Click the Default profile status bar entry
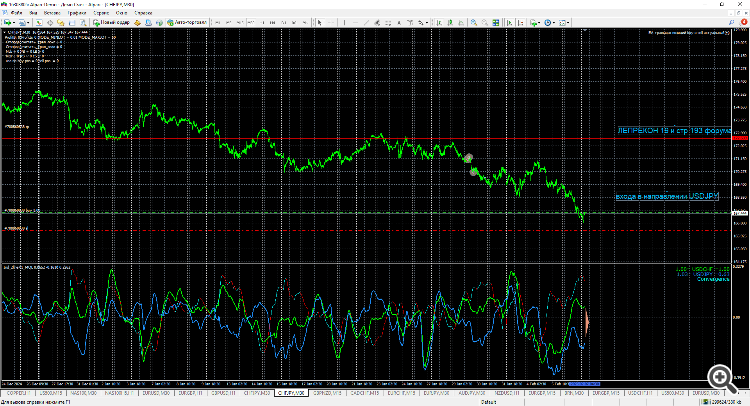 tap(488, 402)
